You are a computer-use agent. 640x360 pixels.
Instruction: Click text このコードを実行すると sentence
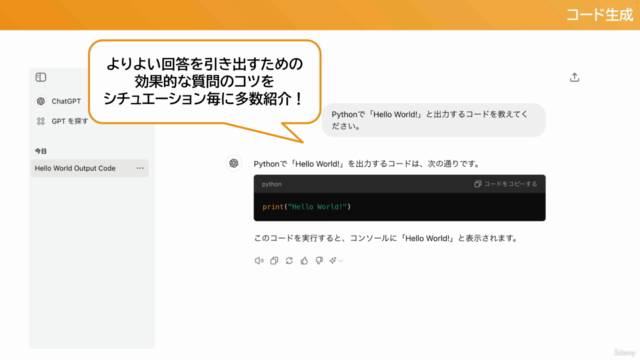pos(386,238)
